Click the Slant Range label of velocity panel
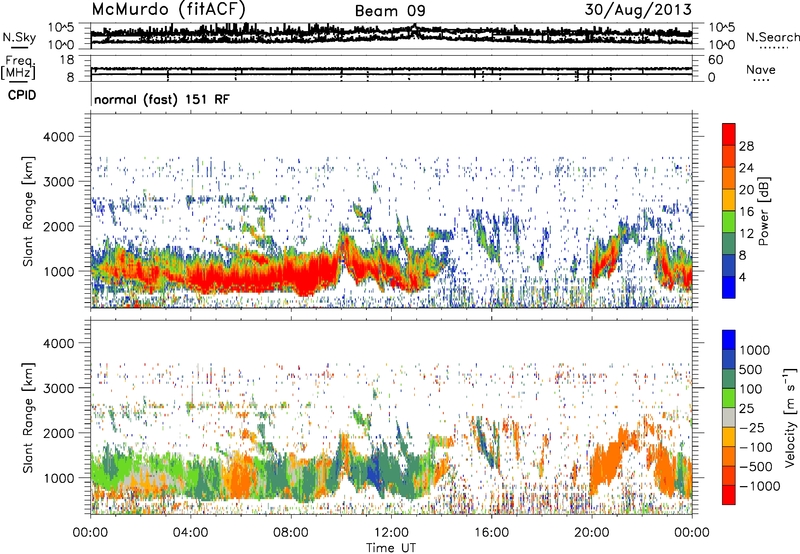The height and width of the screenshot is (554, 800). pyautogui.click(x=28, y=418)
